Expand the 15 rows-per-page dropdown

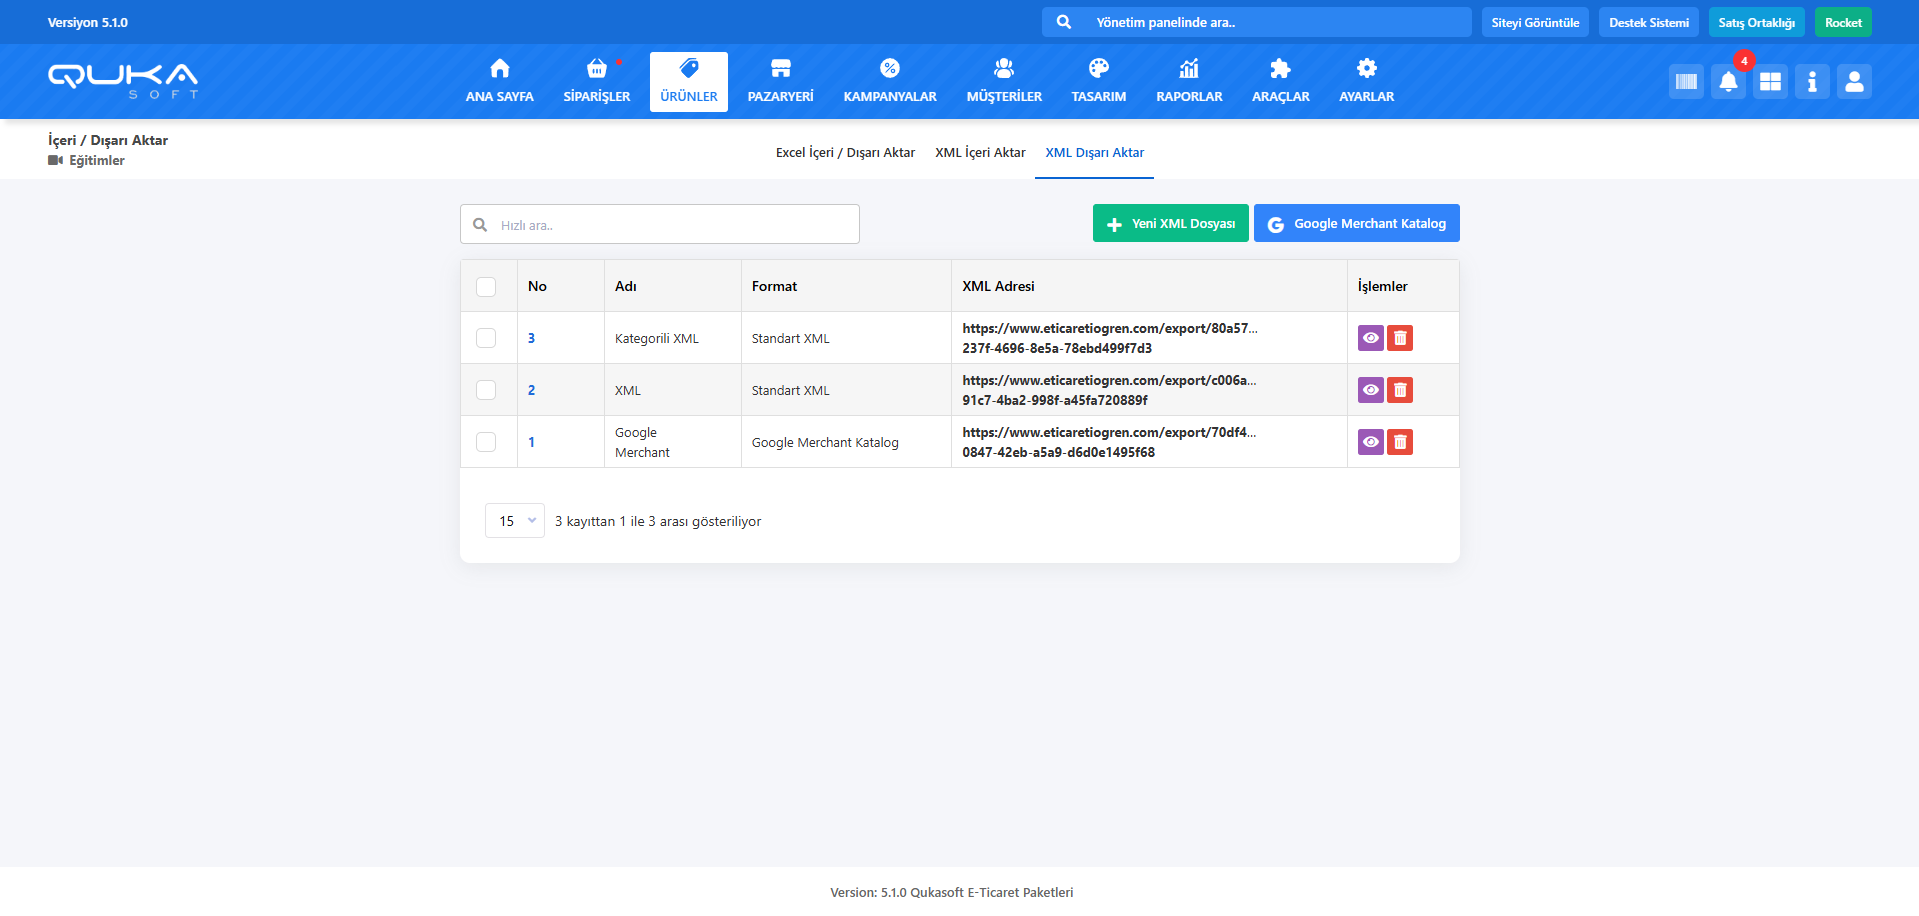[x=514, y=521]
